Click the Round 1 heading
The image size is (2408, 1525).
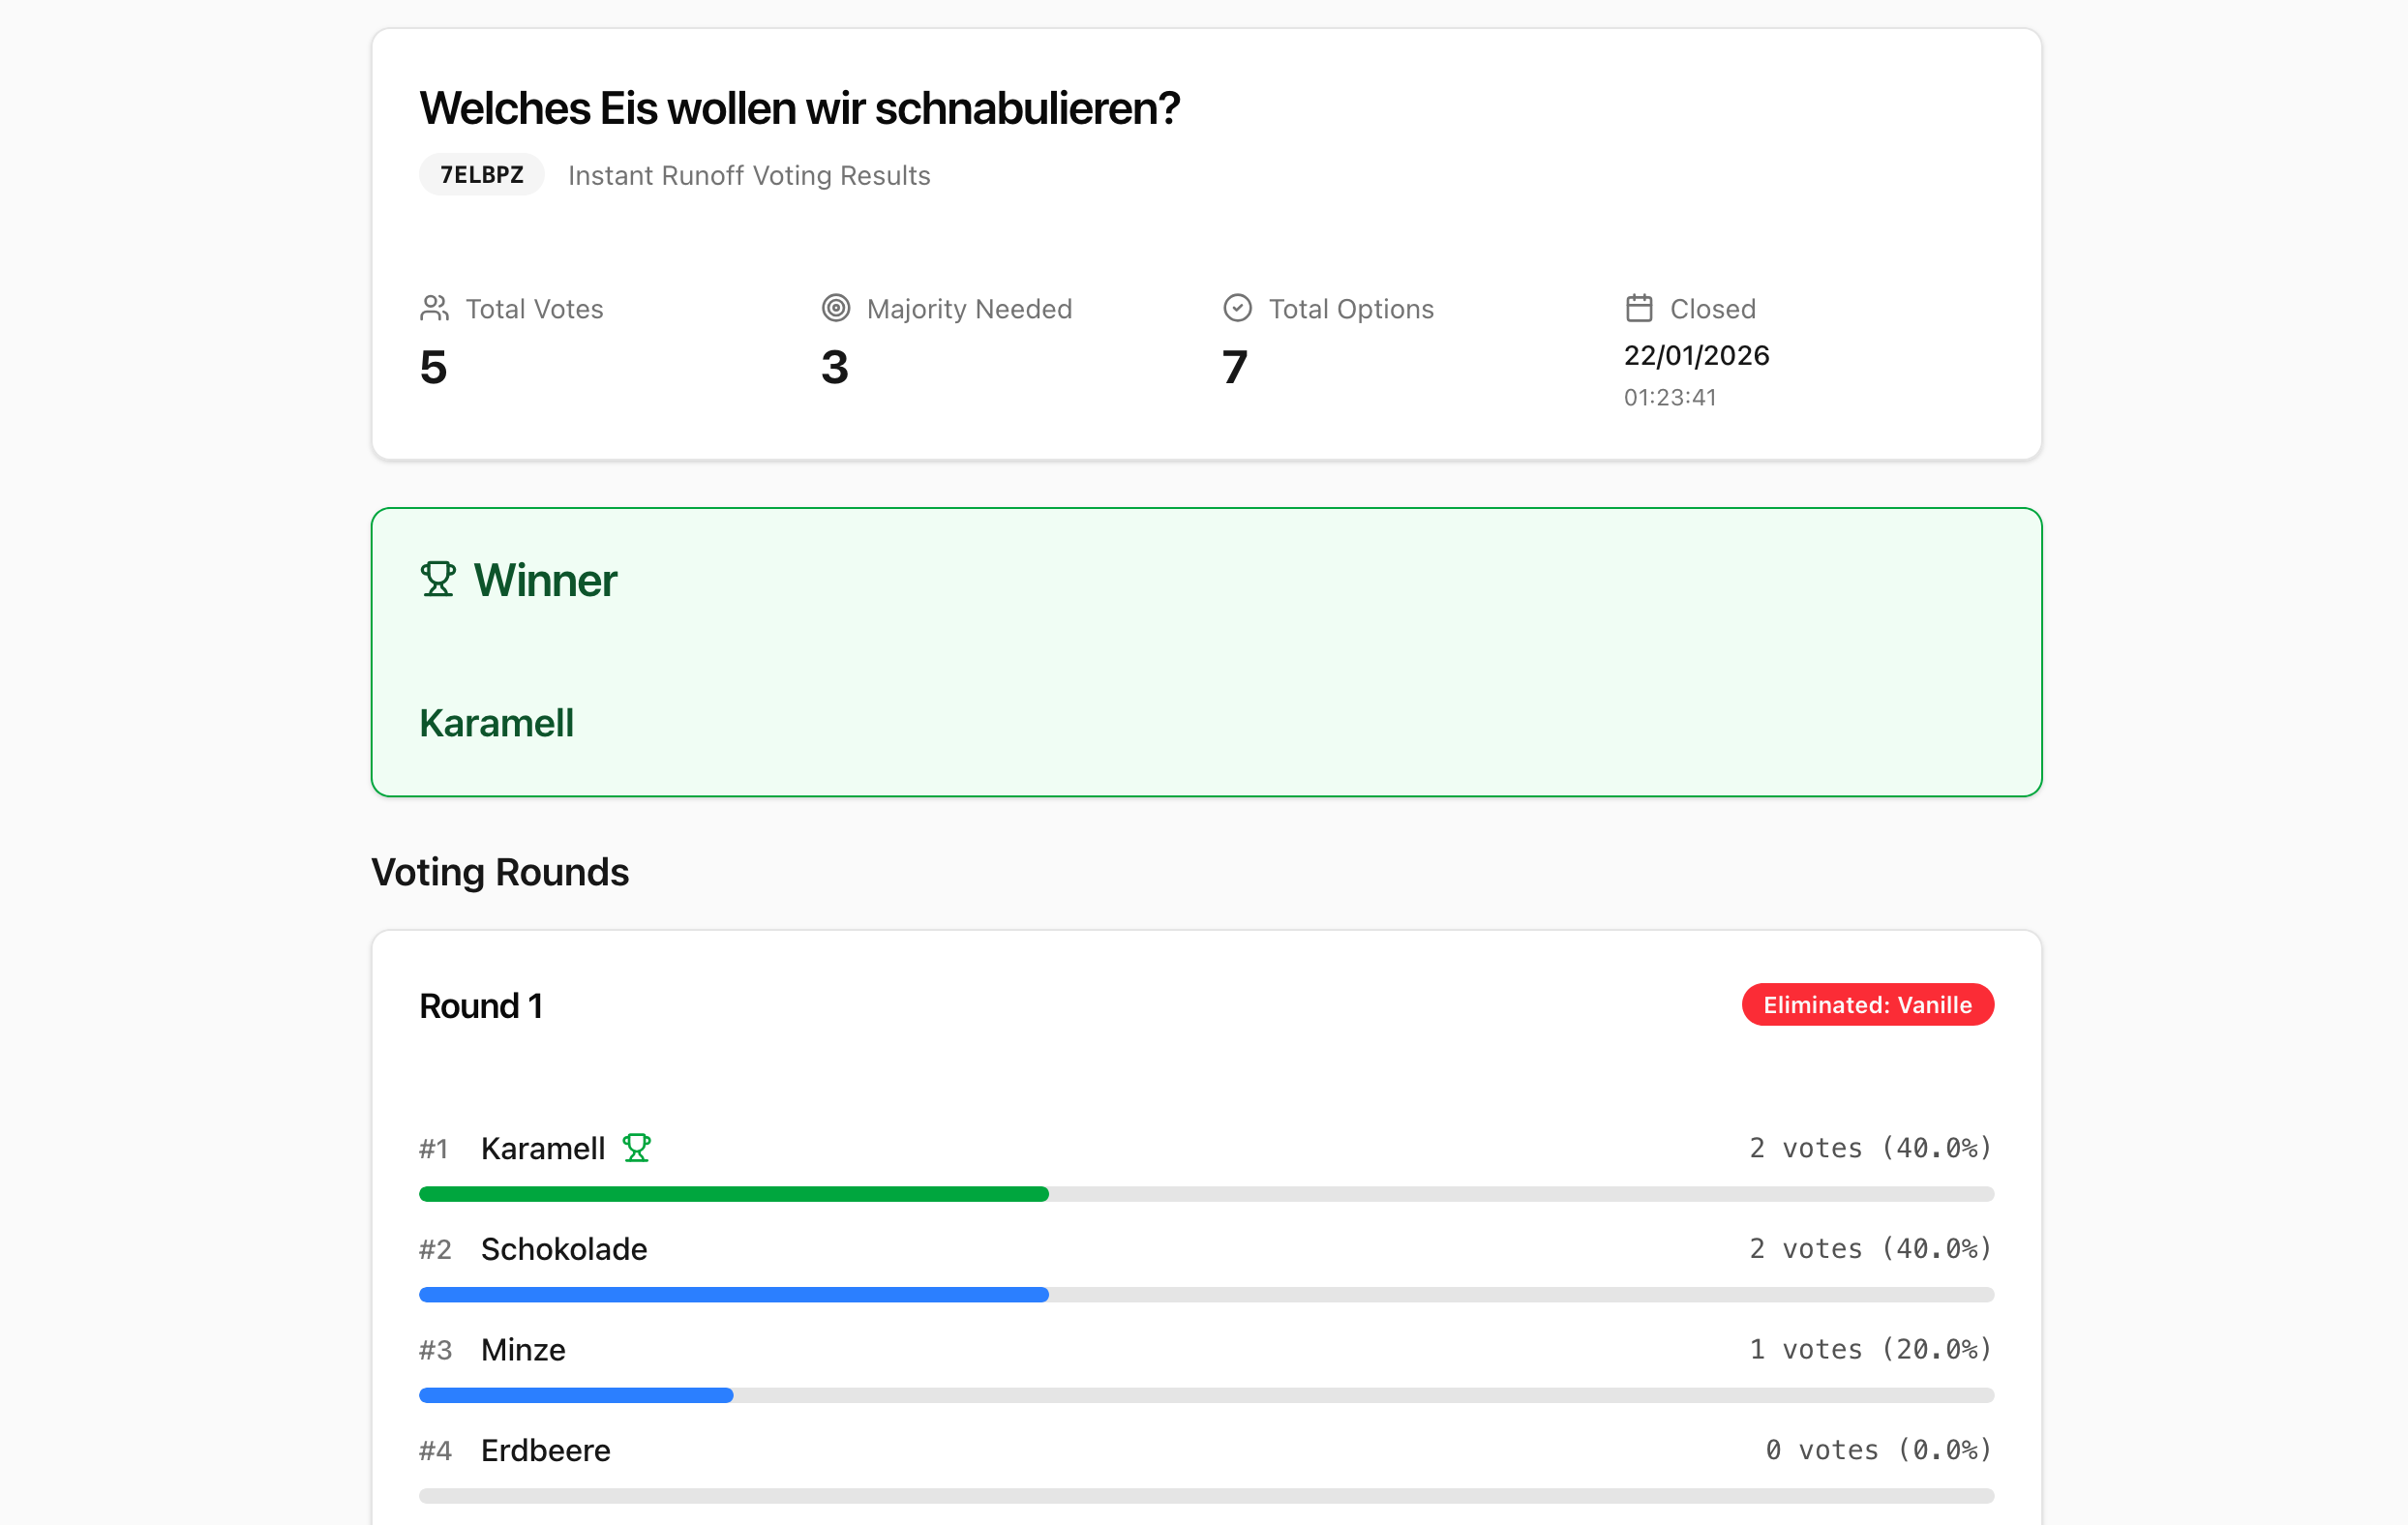click(481, 1006)
